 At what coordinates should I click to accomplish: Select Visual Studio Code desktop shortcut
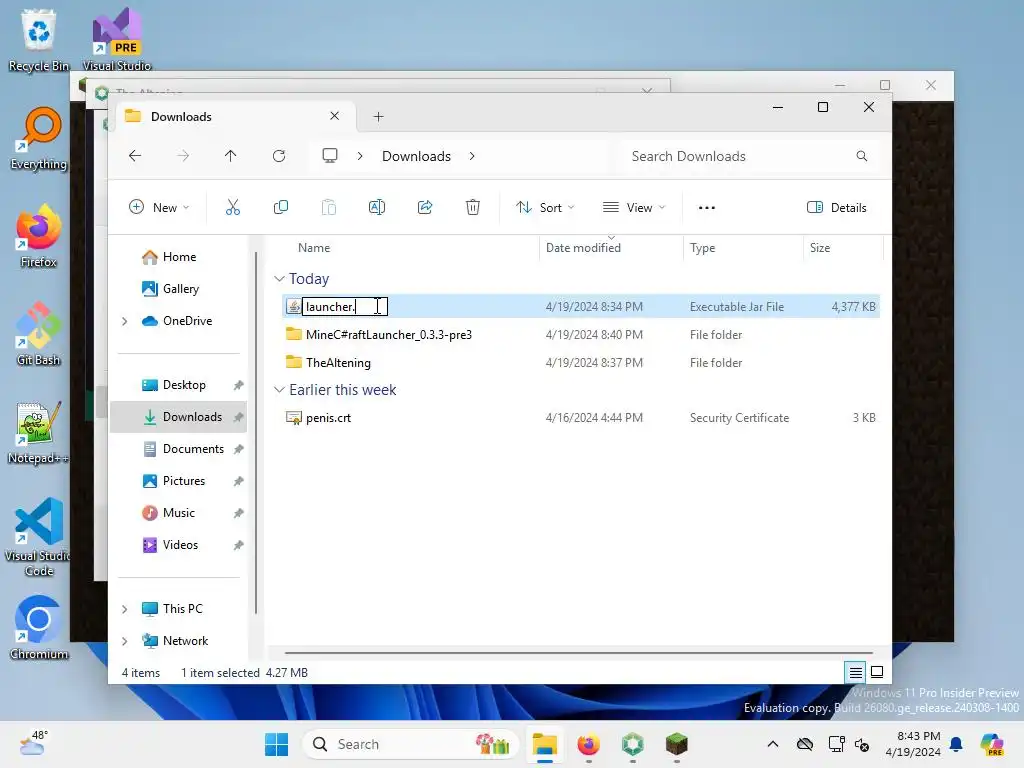[39, 537]
